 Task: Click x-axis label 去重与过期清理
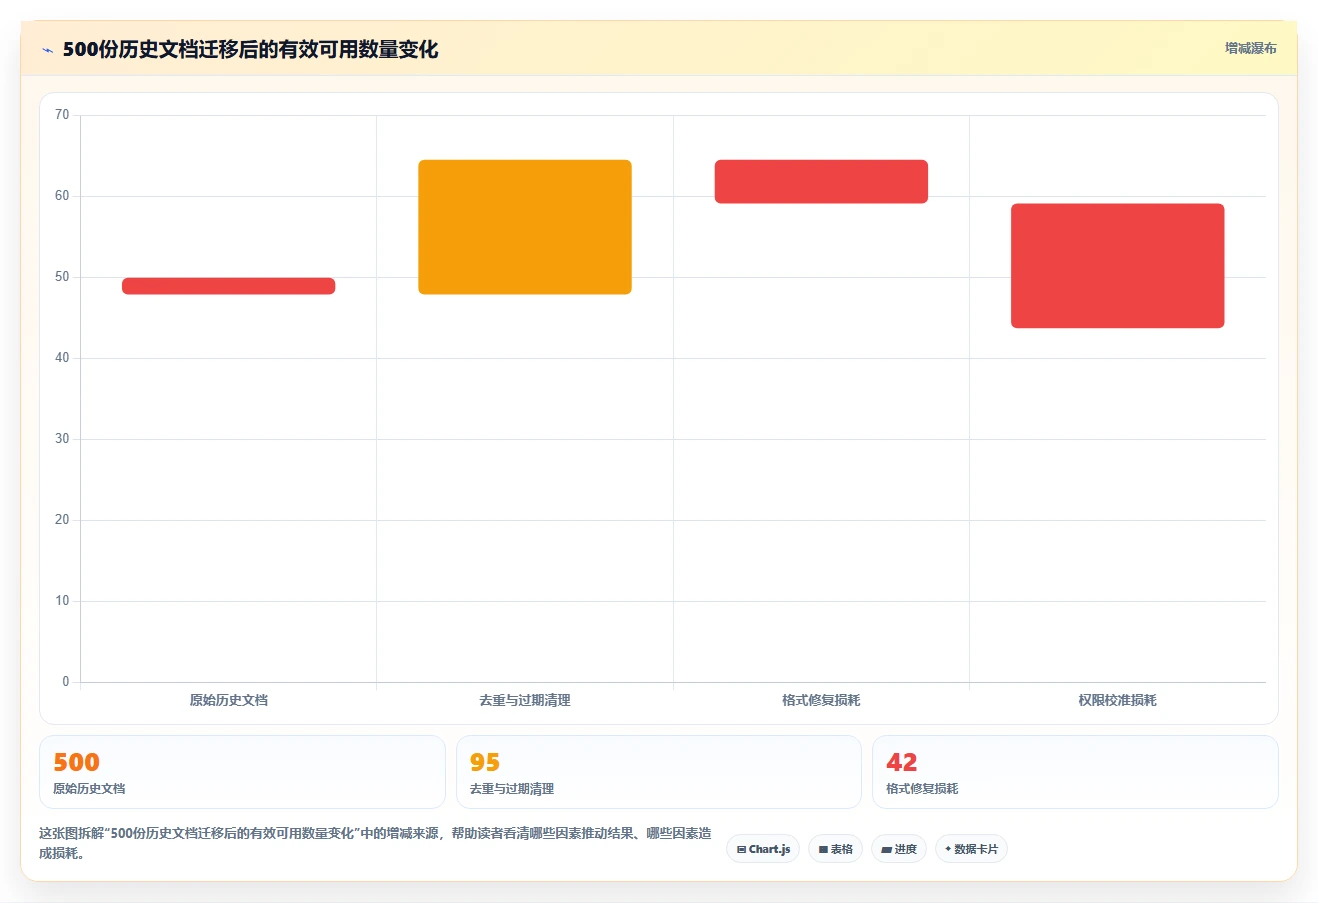pos(525,700)
